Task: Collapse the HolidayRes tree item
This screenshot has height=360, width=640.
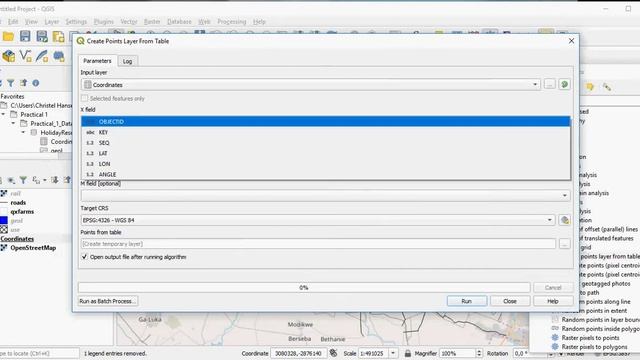Action: [x=23, y=132]
